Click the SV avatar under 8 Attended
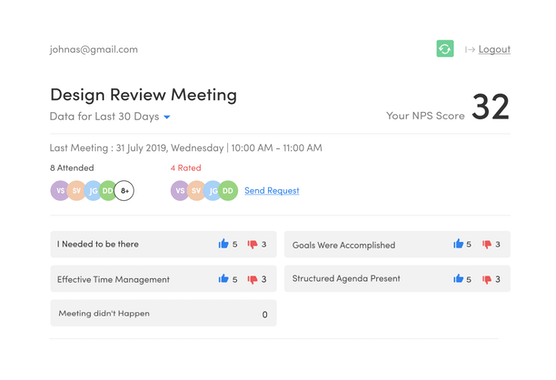Screen dimensions: 556x380 [x=76, y=191]
